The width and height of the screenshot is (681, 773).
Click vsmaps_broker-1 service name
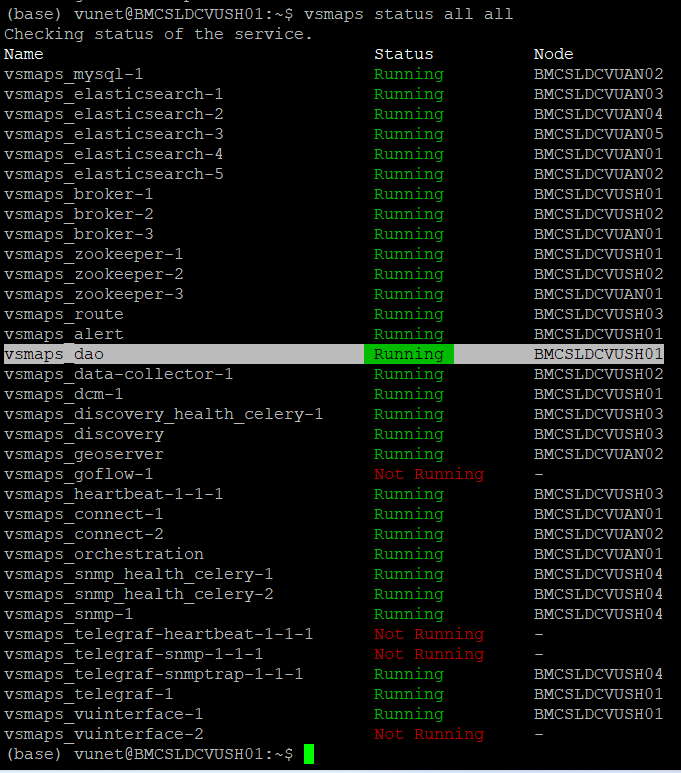click(x=78, y=194)
